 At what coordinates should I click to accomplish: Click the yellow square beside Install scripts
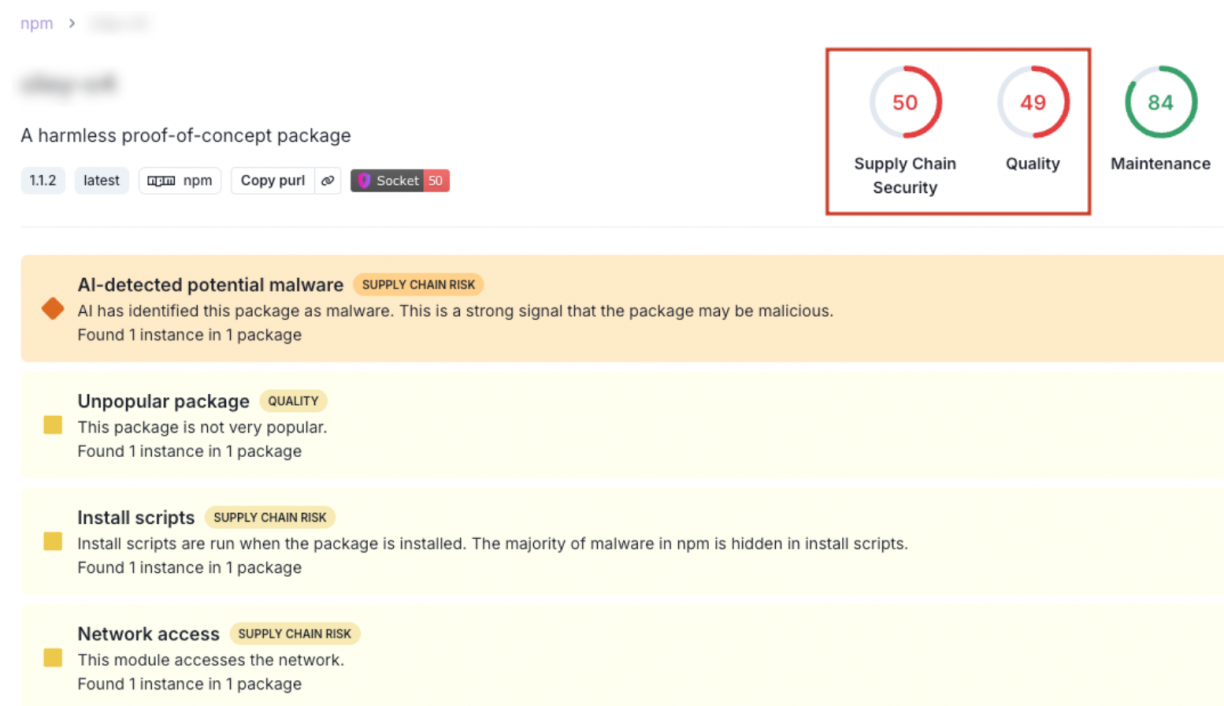(53, 542)
